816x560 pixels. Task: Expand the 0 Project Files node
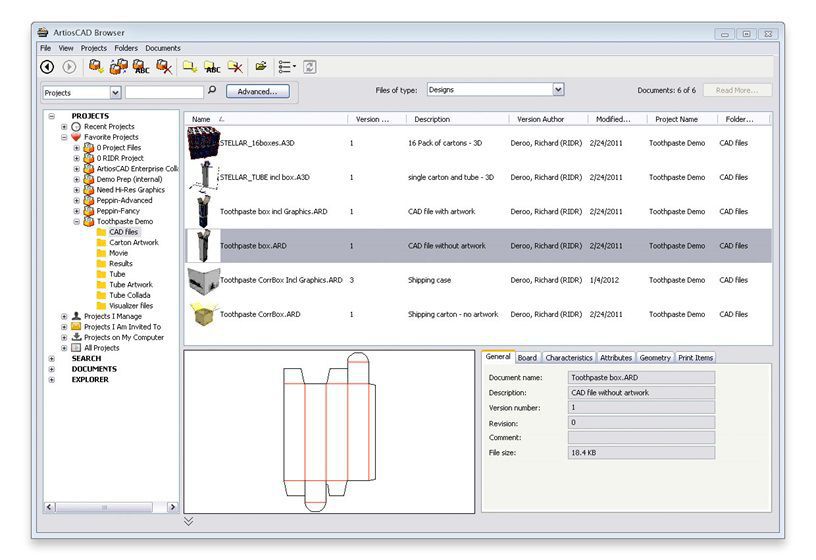coord(76,148)
